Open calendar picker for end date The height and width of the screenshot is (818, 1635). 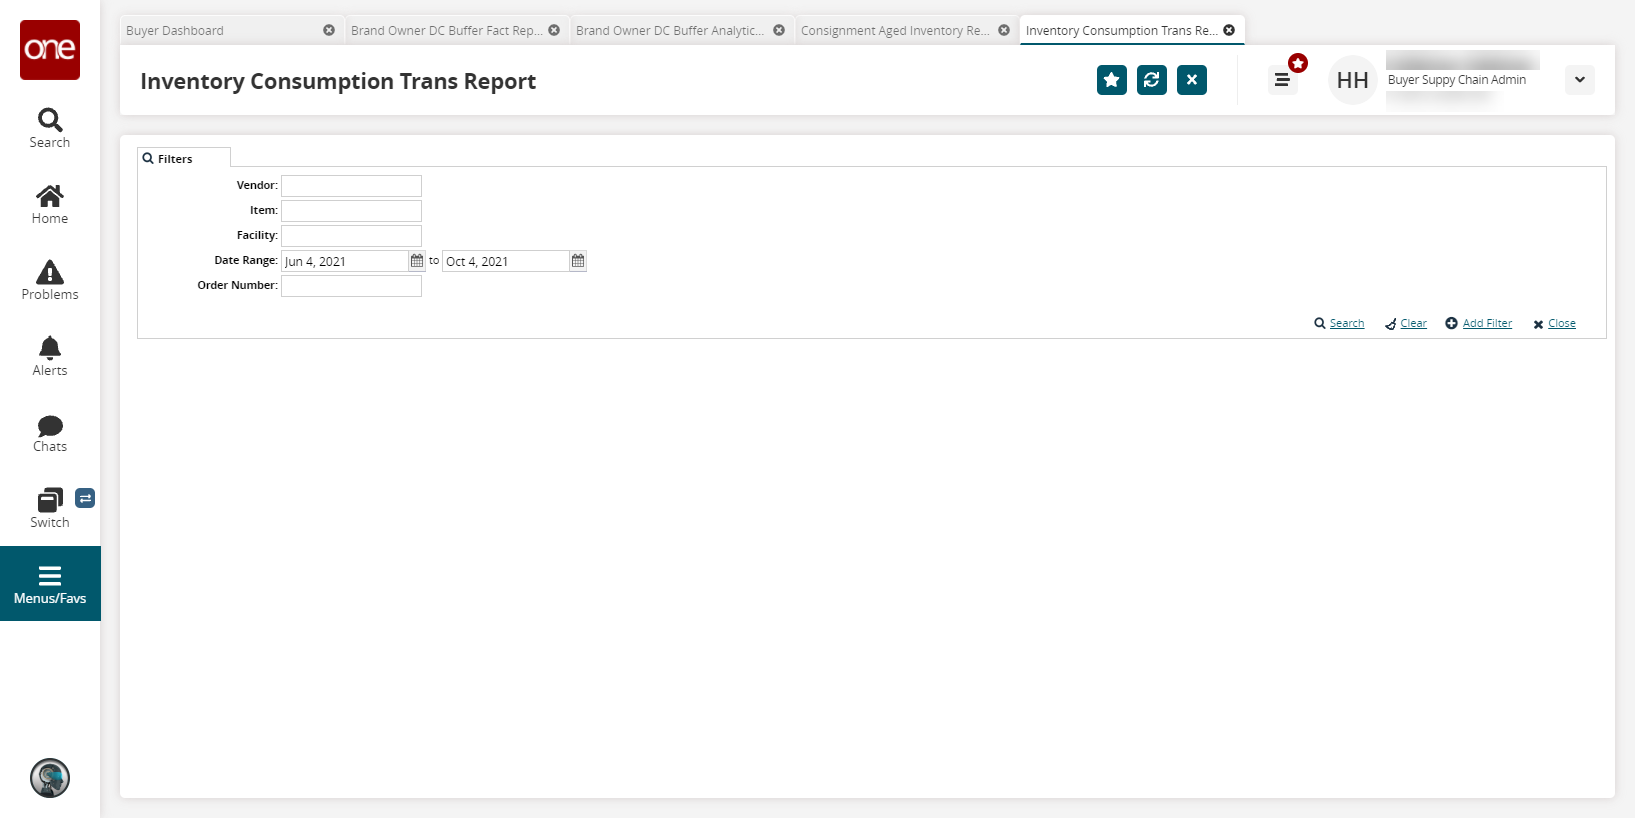click(578, 261)
